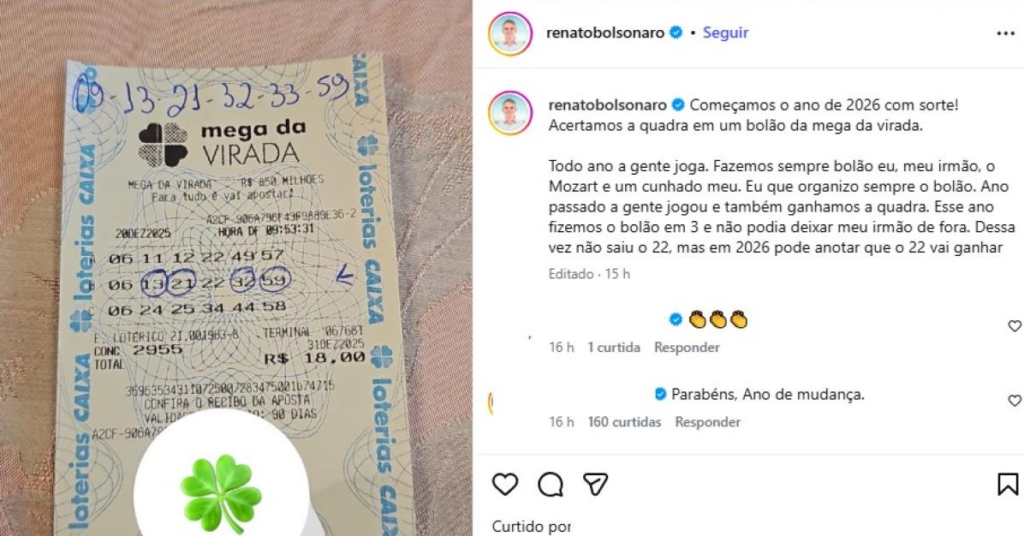The width and height of the screenshot is (1024, 536).
Task: Reply to 'Parabéns, Ano de mudança' comment
Action: [x=708, y=422]
